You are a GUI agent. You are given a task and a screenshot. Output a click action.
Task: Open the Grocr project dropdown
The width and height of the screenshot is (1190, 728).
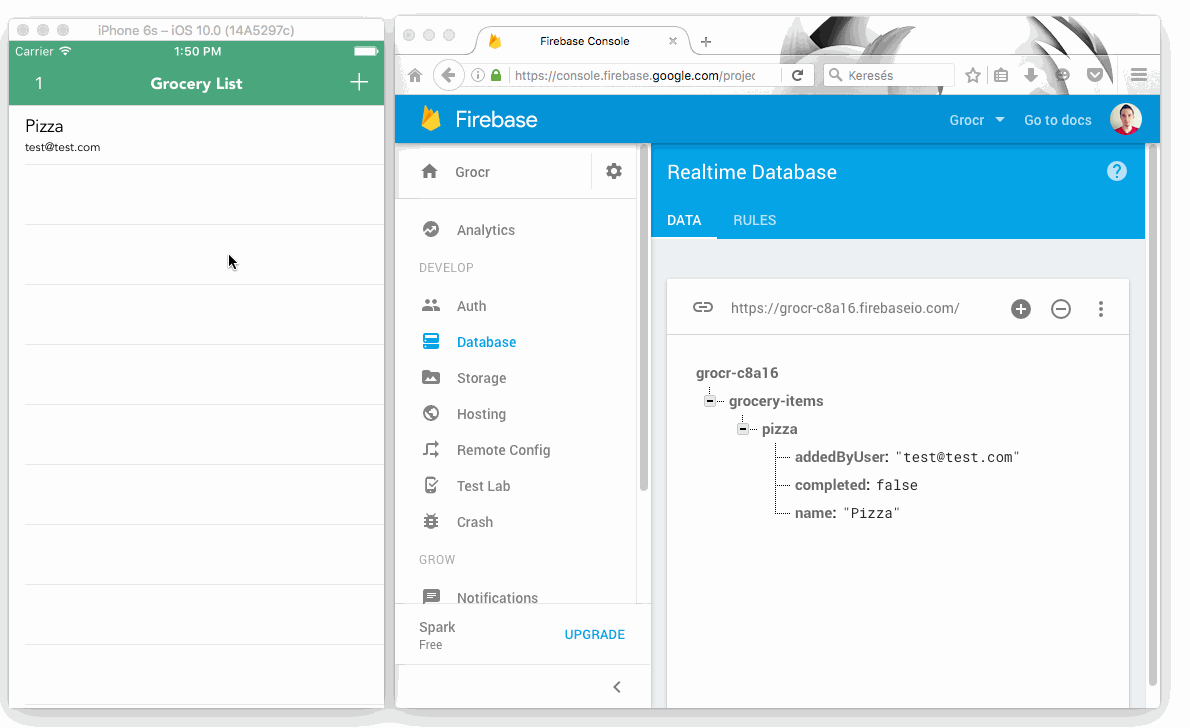[x=976, y=119]
